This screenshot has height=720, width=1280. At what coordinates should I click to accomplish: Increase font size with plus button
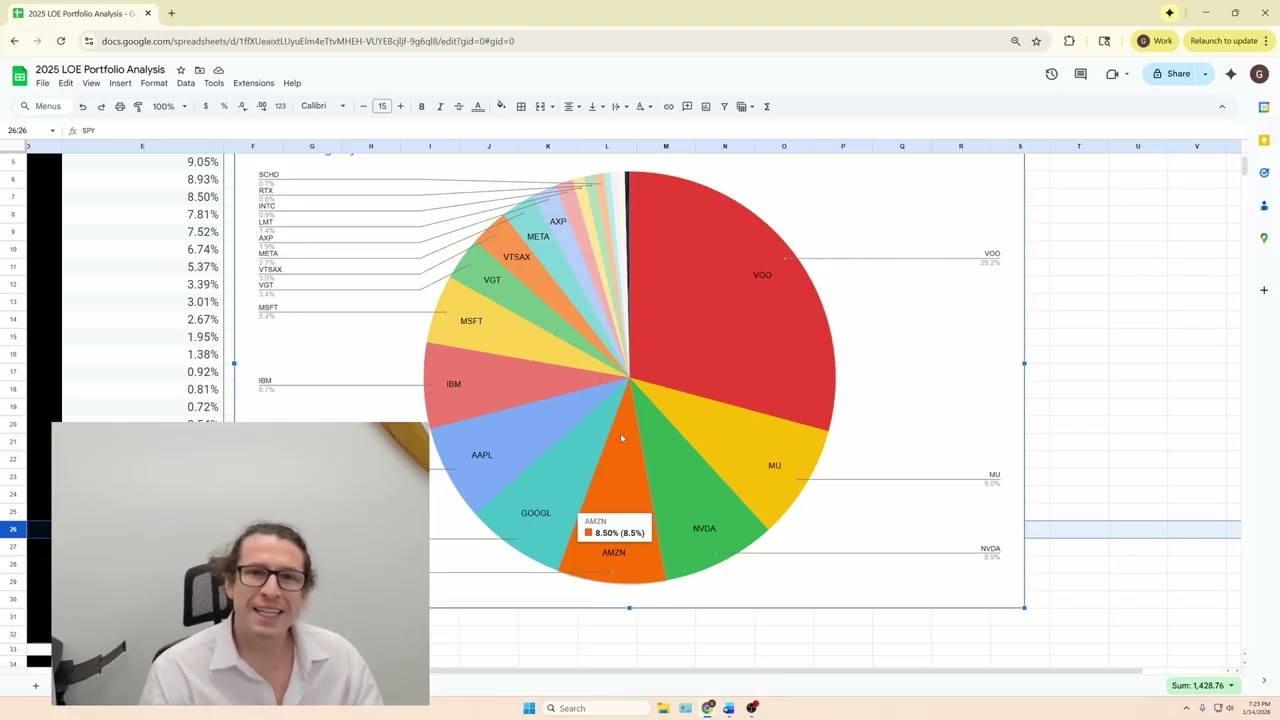tap(400, 106)
